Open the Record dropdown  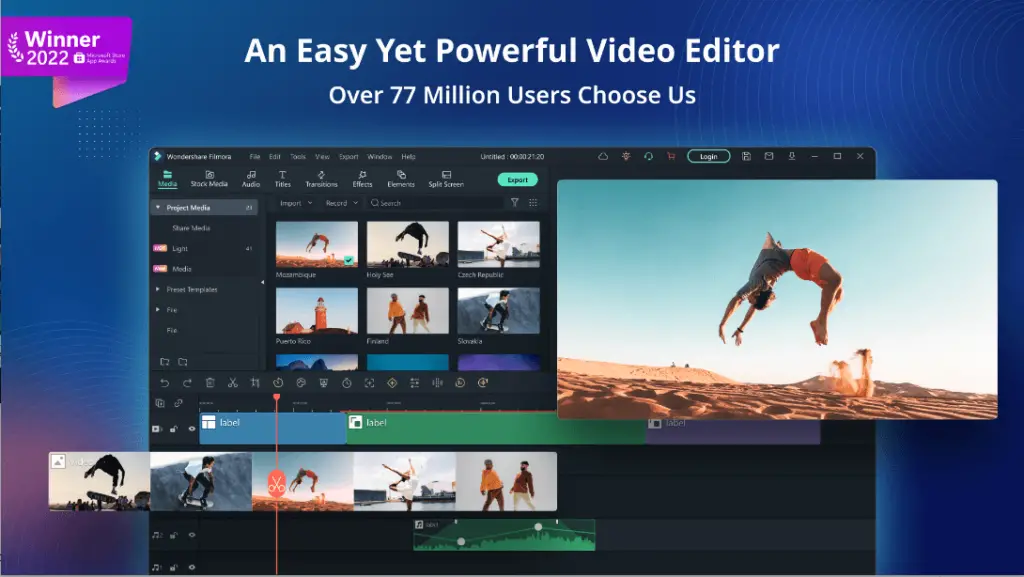pyautogui.click(x=342, y=203)
